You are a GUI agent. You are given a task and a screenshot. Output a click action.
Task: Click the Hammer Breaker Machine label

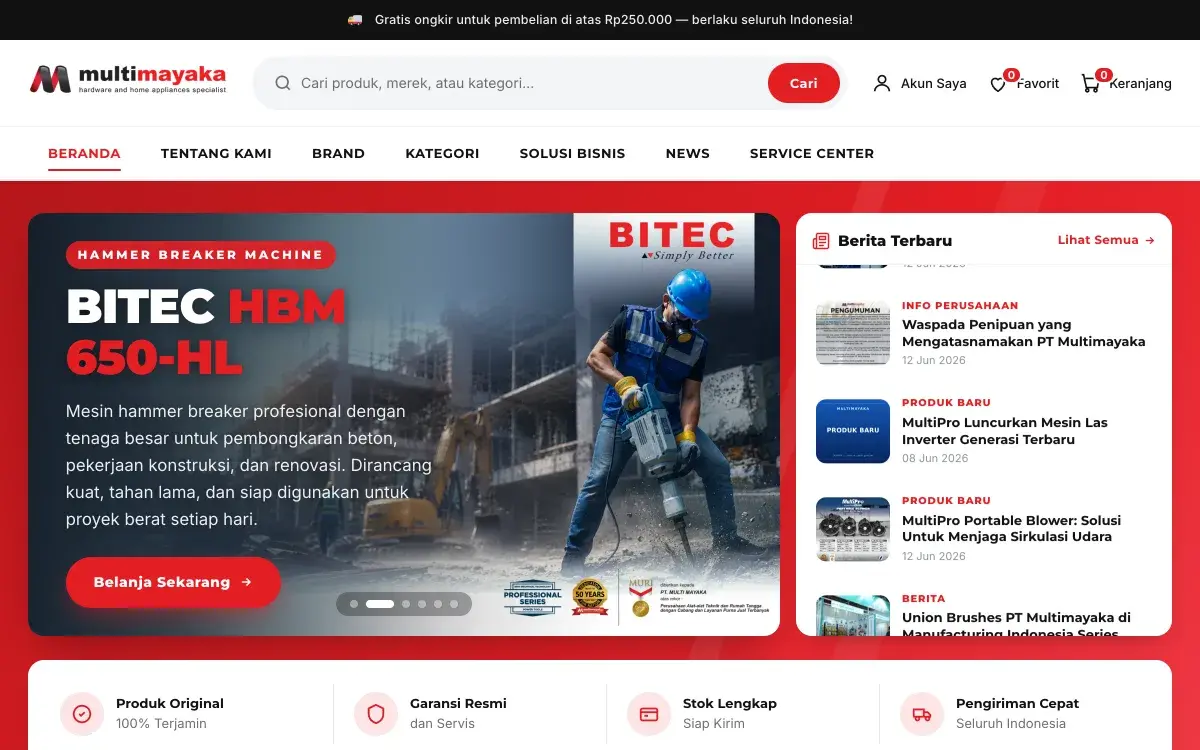point(201,255)
